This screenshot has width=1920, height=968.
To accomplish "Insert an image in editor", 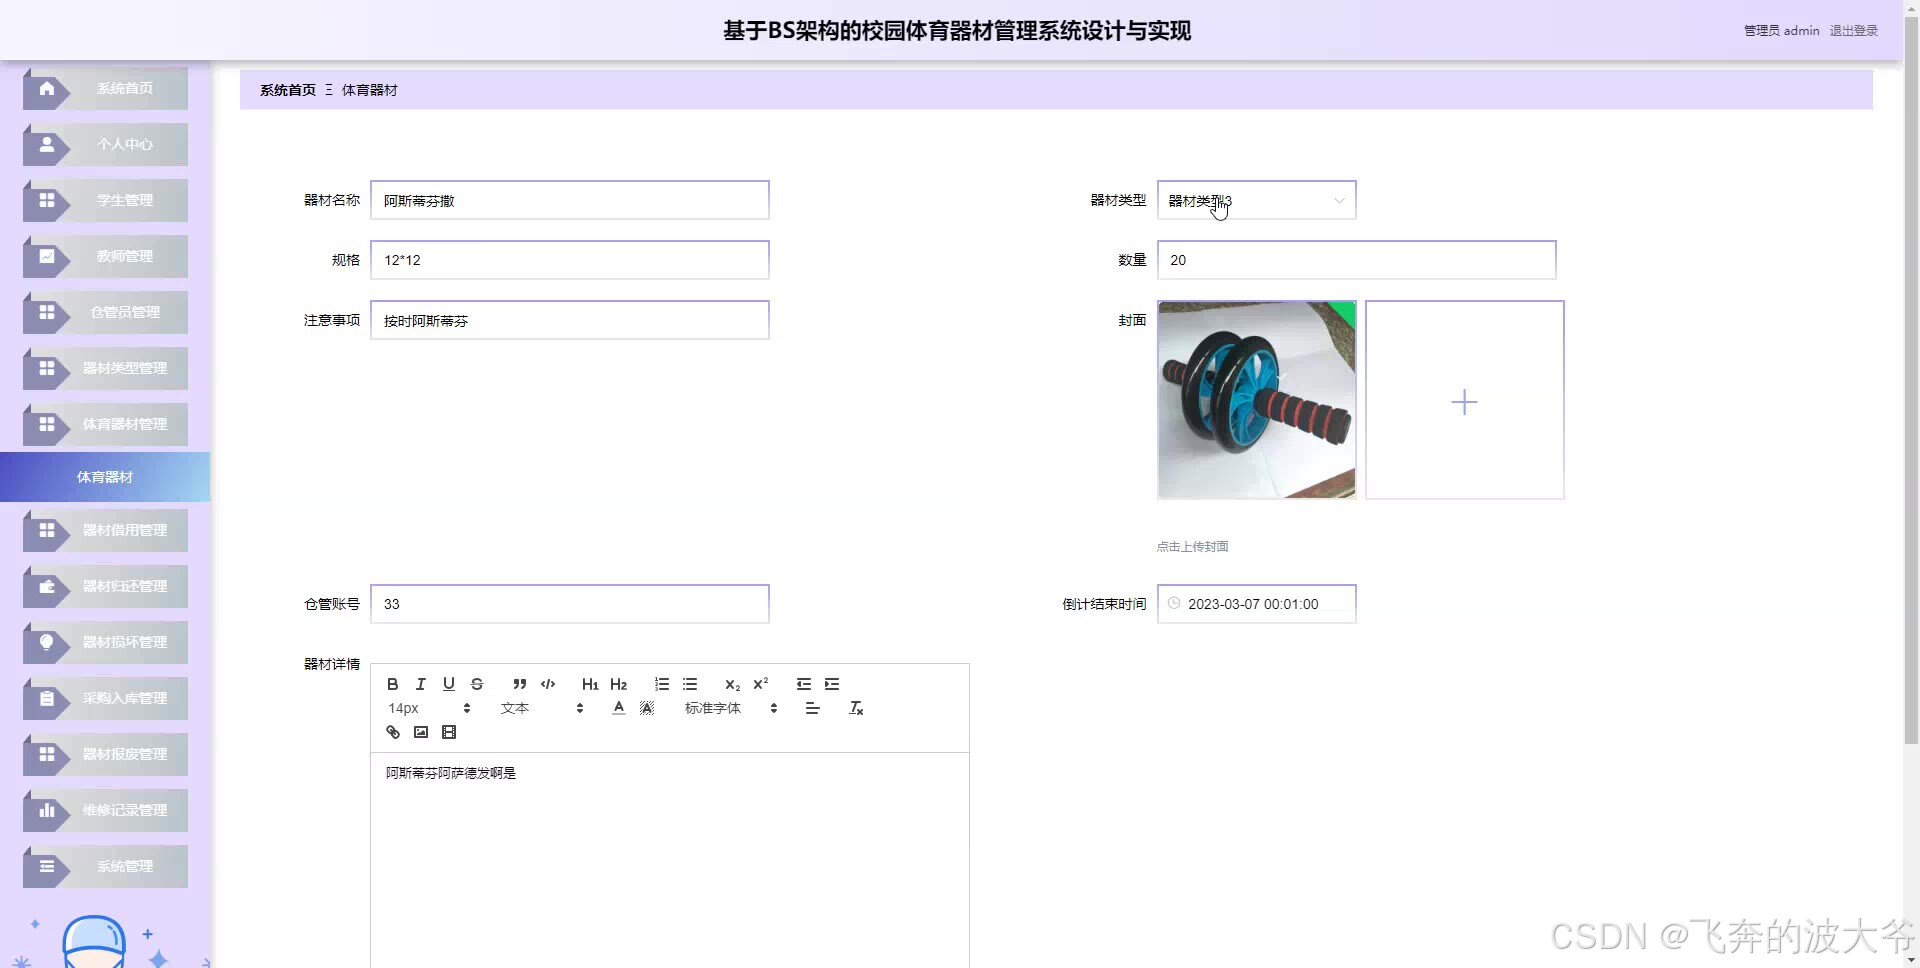I will (421, 732).
